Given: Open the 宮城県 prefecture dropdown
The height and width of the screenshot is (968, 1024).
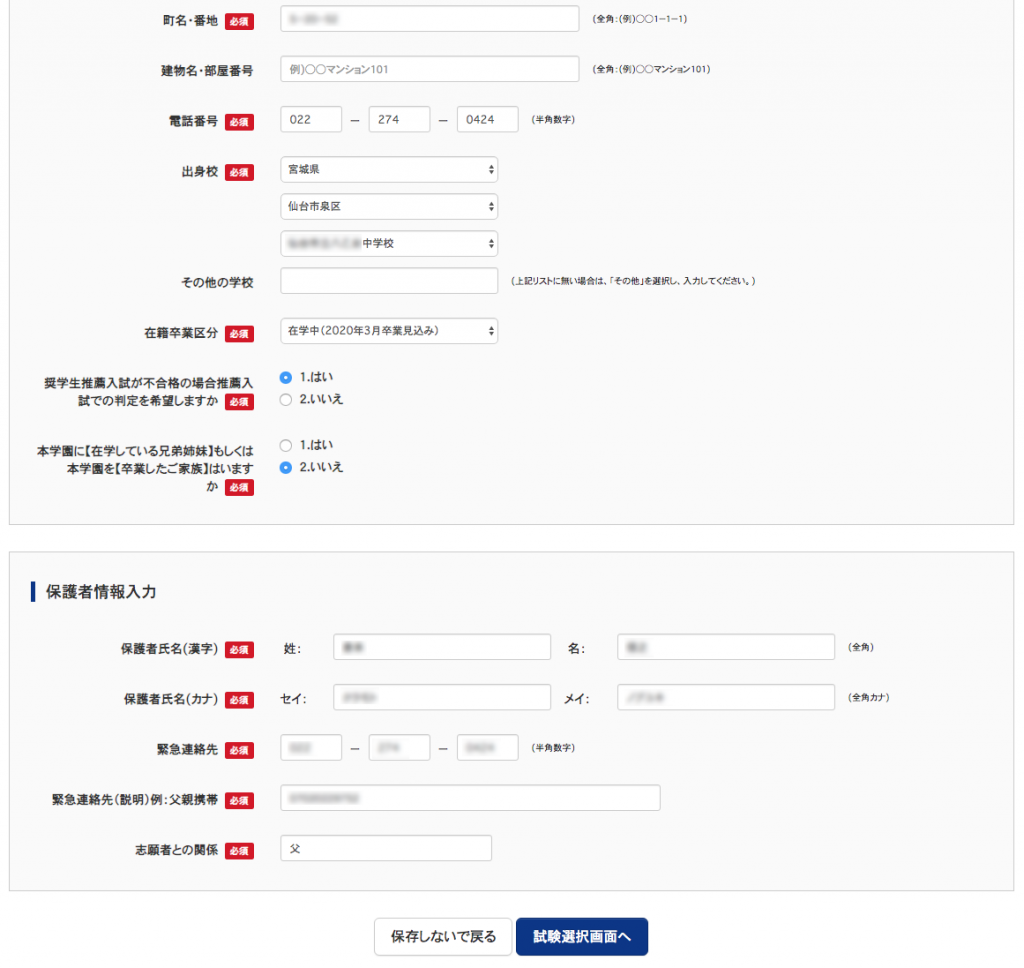Looking at the screenshot, I should tap(389, 170).
